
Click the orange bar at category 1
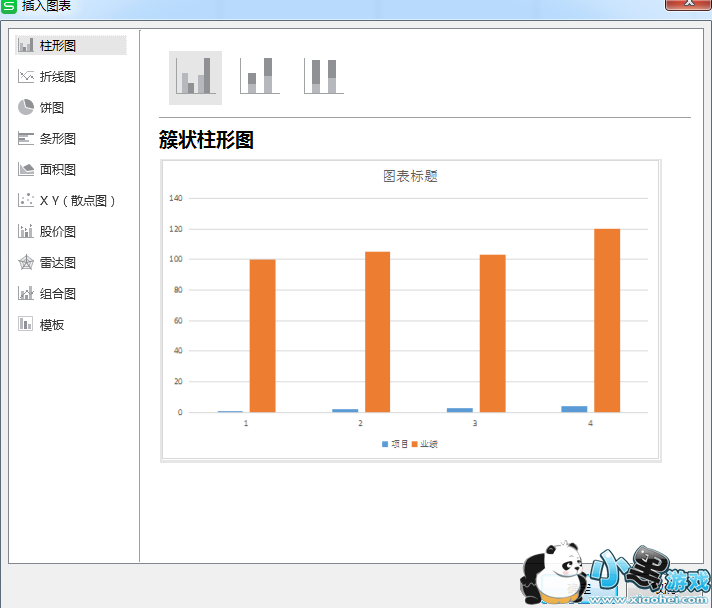[262, 335]
